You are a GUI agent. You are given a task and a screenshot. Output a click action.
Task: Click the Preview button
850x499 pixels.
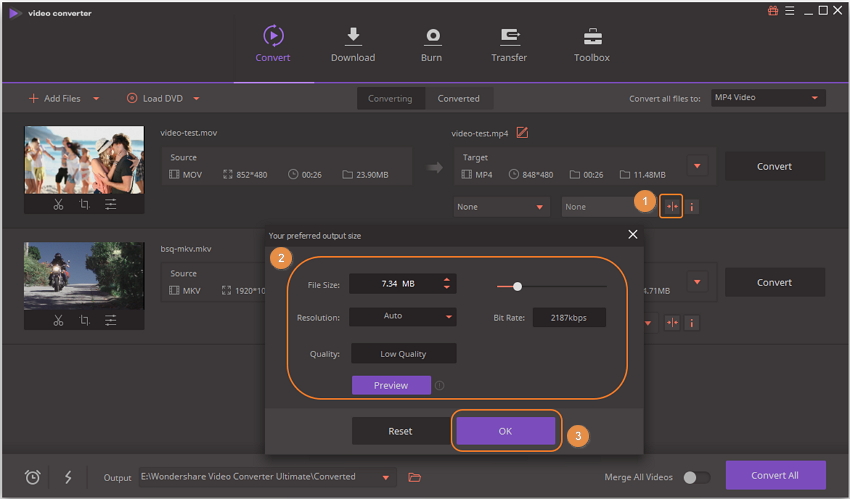tap(391, 385)
